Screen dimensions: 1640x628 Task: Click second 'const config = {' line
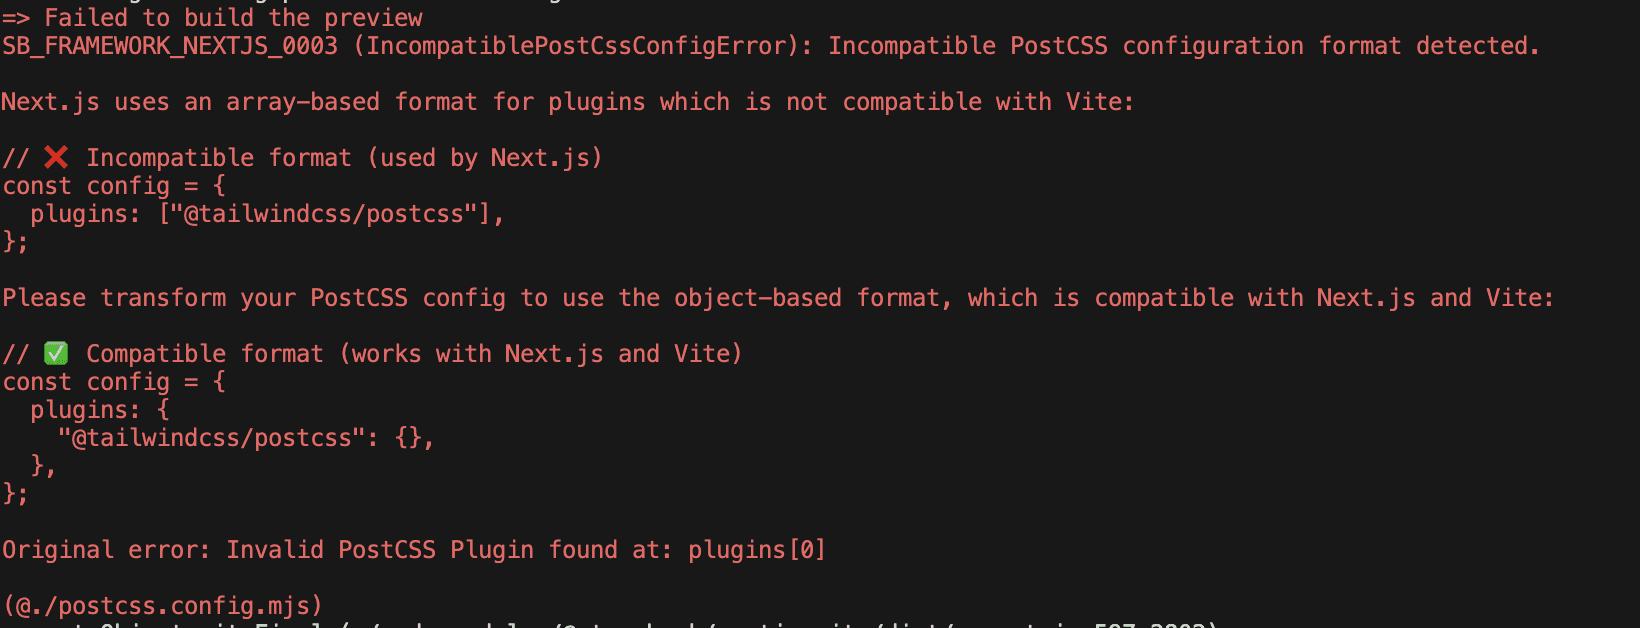114,382
